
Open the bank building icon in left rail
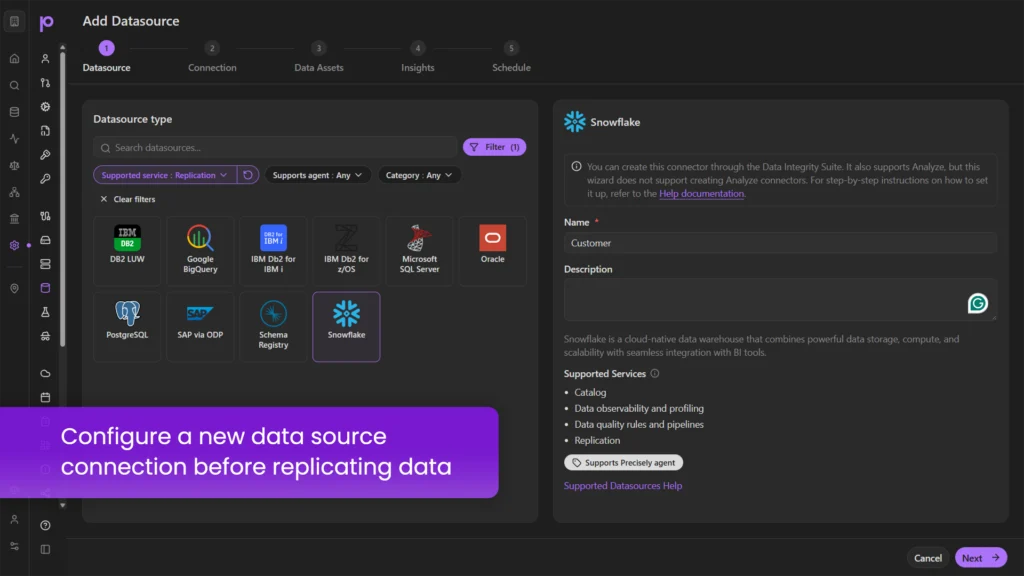click(14, 219)
